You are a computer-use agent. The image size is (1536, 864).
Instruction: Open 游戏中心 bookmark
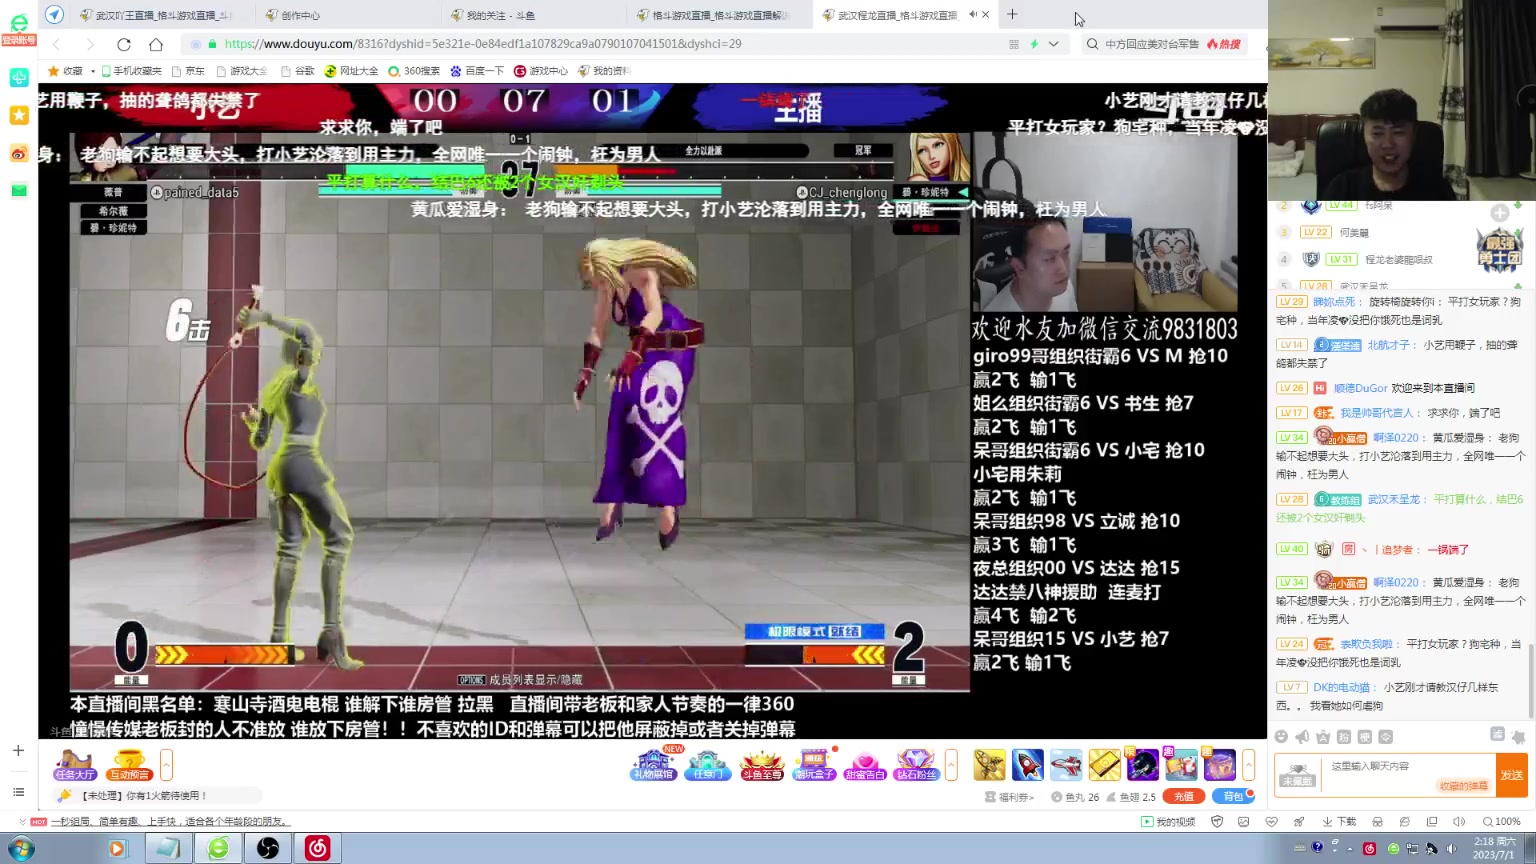coord(541,71)
